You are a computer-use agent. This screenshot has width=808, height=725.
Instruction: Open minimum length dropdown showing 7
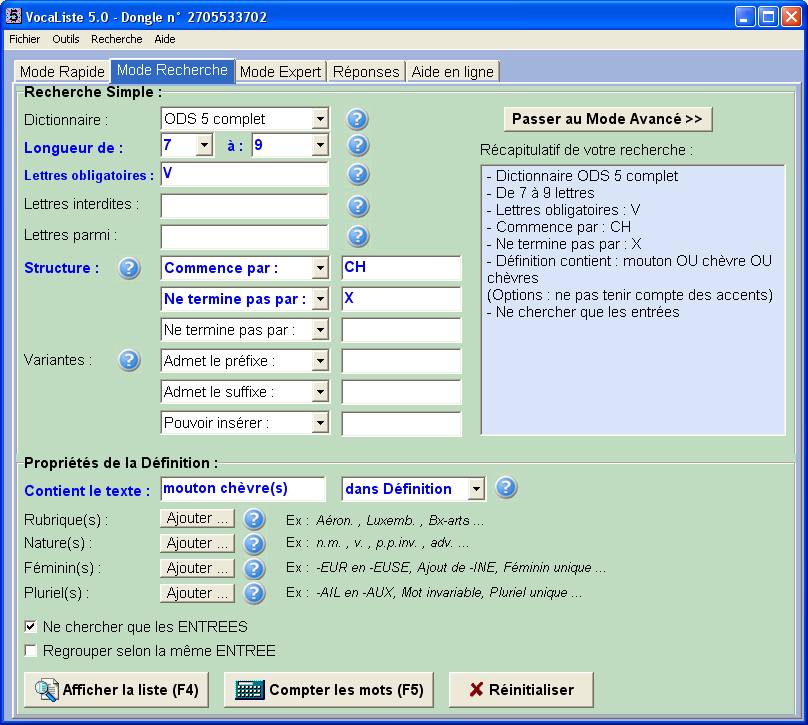[205, 145]
